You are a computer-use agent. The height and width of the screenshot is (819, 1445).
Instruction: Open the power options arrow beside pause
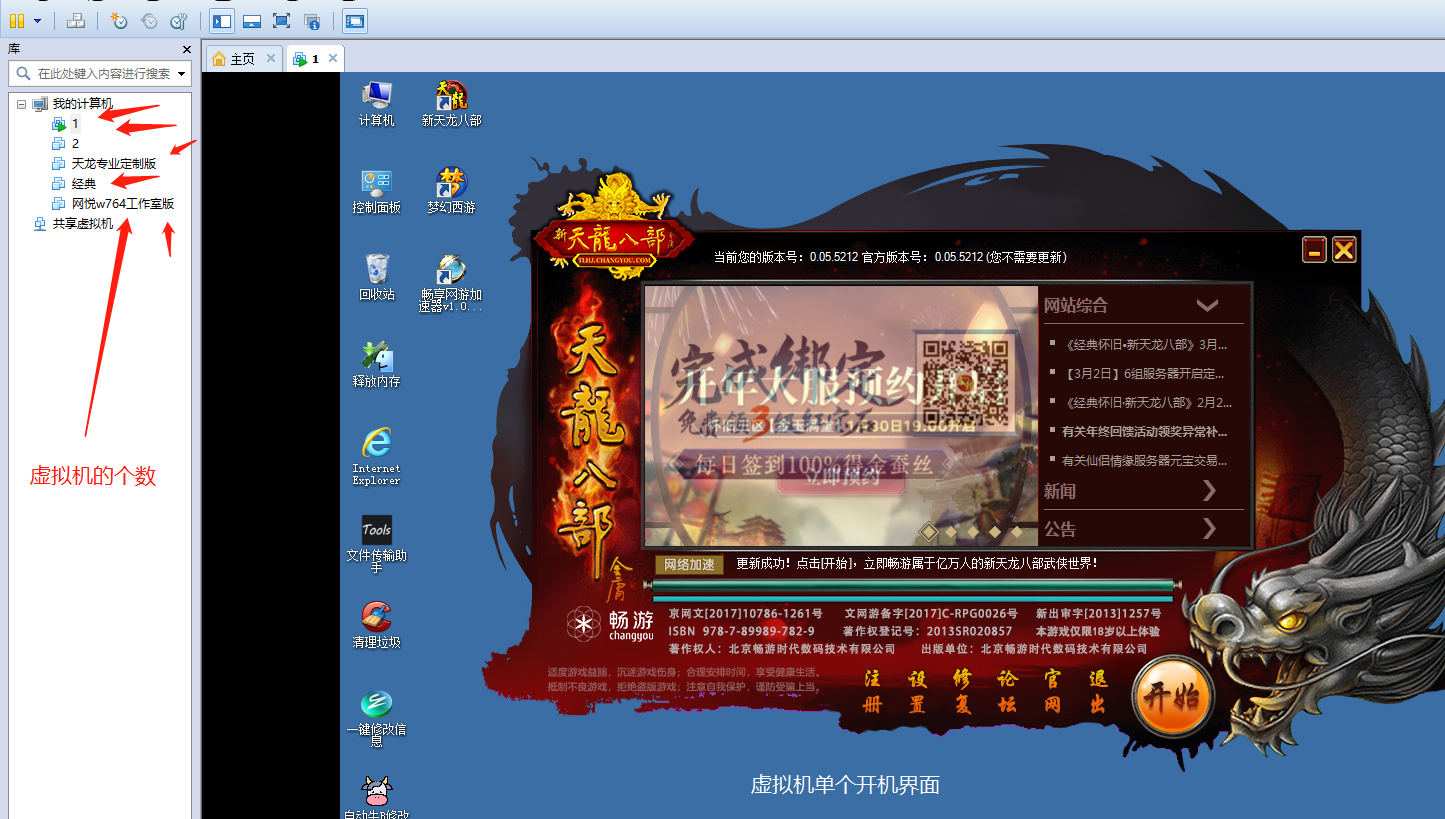pyautogui.click(x=38, y=20)
